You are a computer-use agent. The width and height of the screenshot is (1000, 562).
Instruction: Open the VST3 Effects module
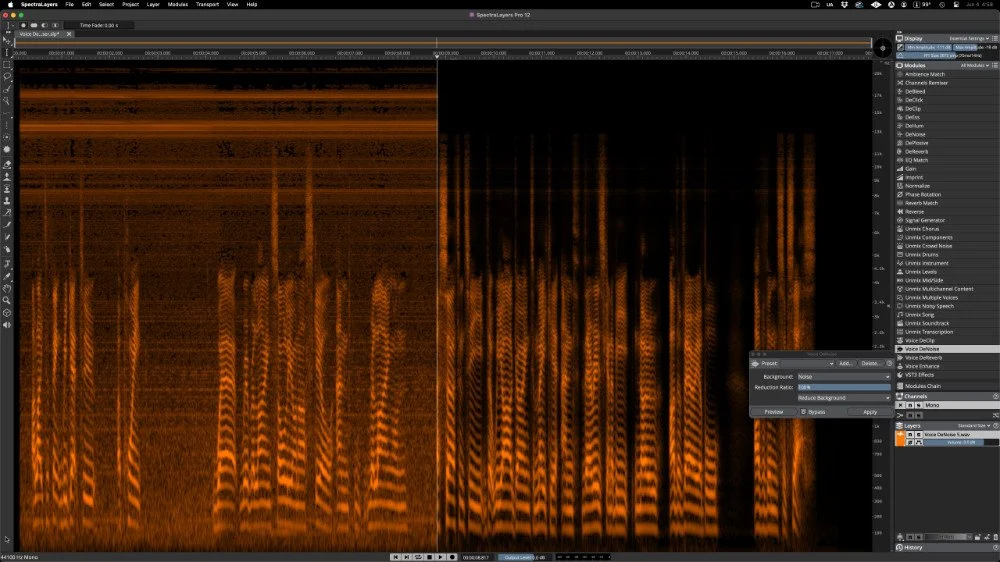tap(919, 375)
